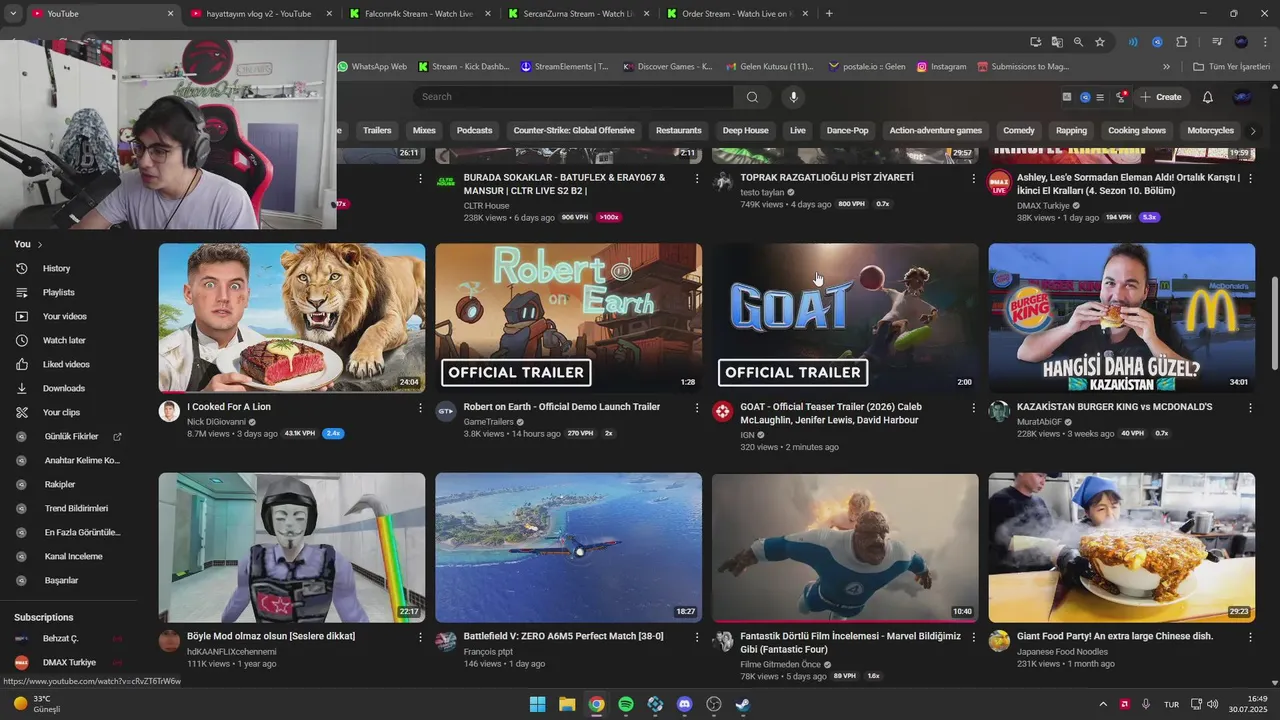The image size is (1280, 720).
Task: Click the trophy extension icon with red badge
Action: 1121,97
